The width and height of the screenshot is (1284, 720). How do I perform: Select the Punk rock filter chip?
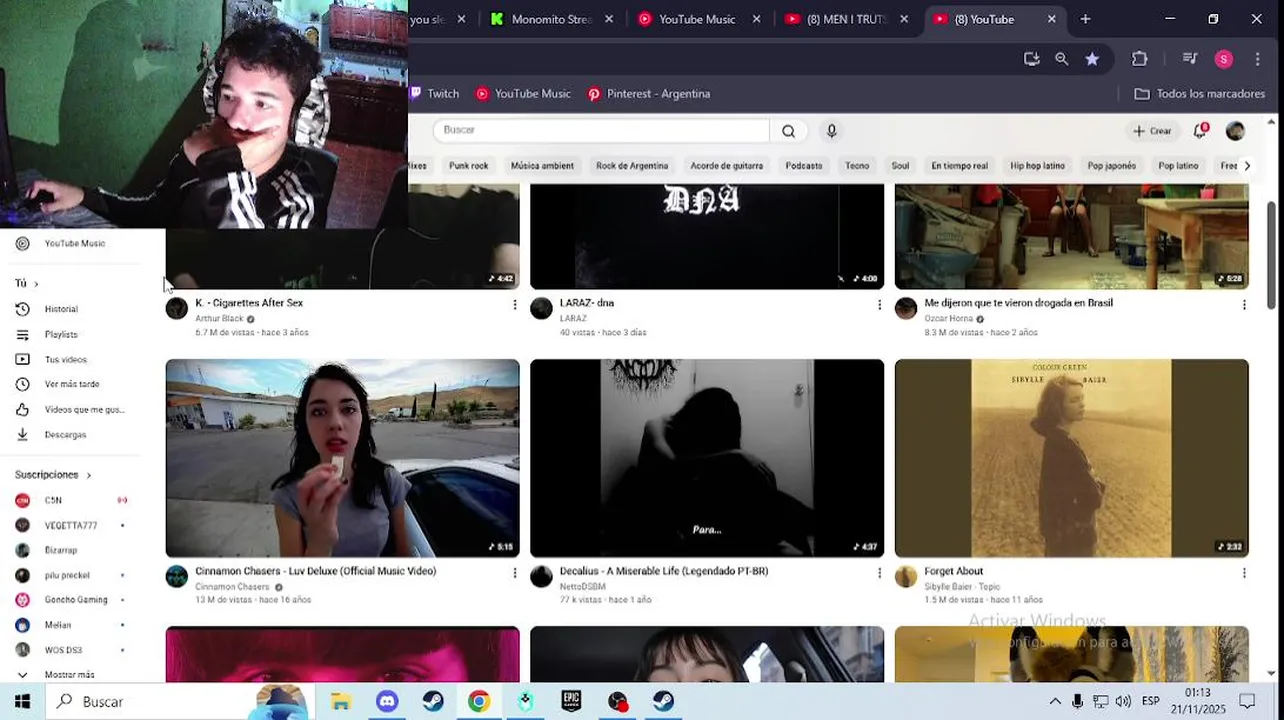tap(469, 166)
